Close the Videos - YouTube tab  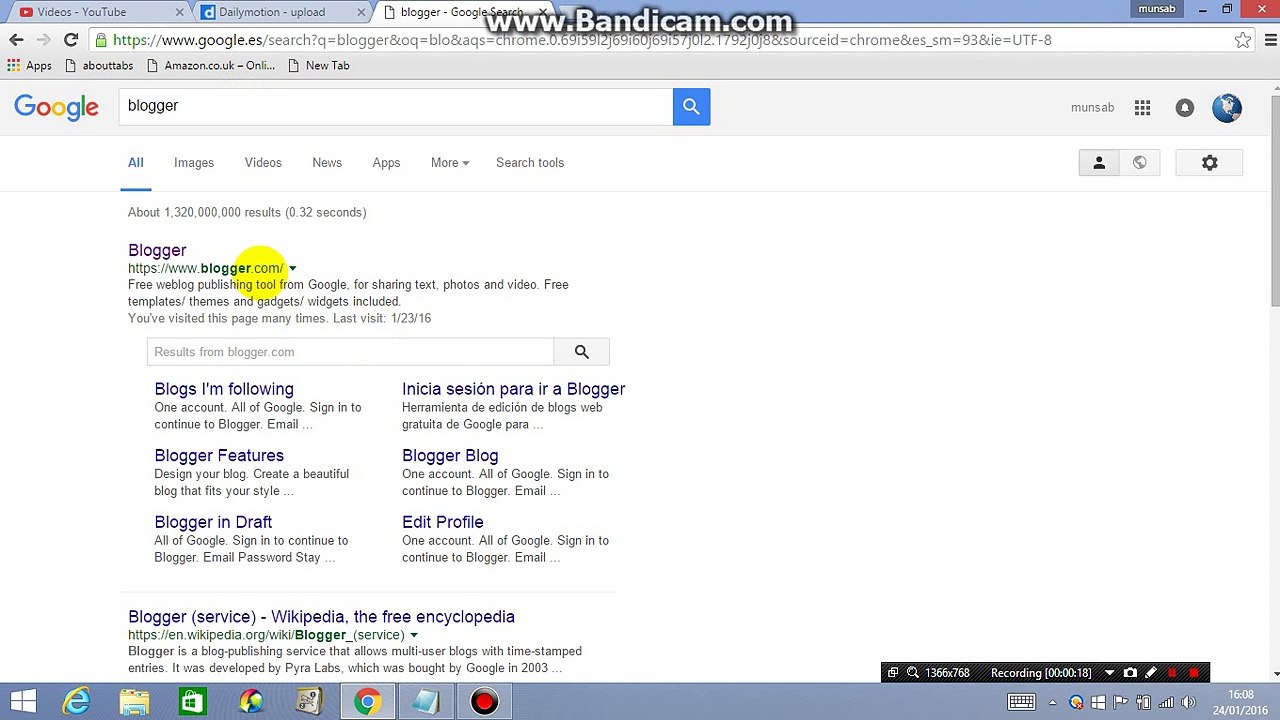180,12
